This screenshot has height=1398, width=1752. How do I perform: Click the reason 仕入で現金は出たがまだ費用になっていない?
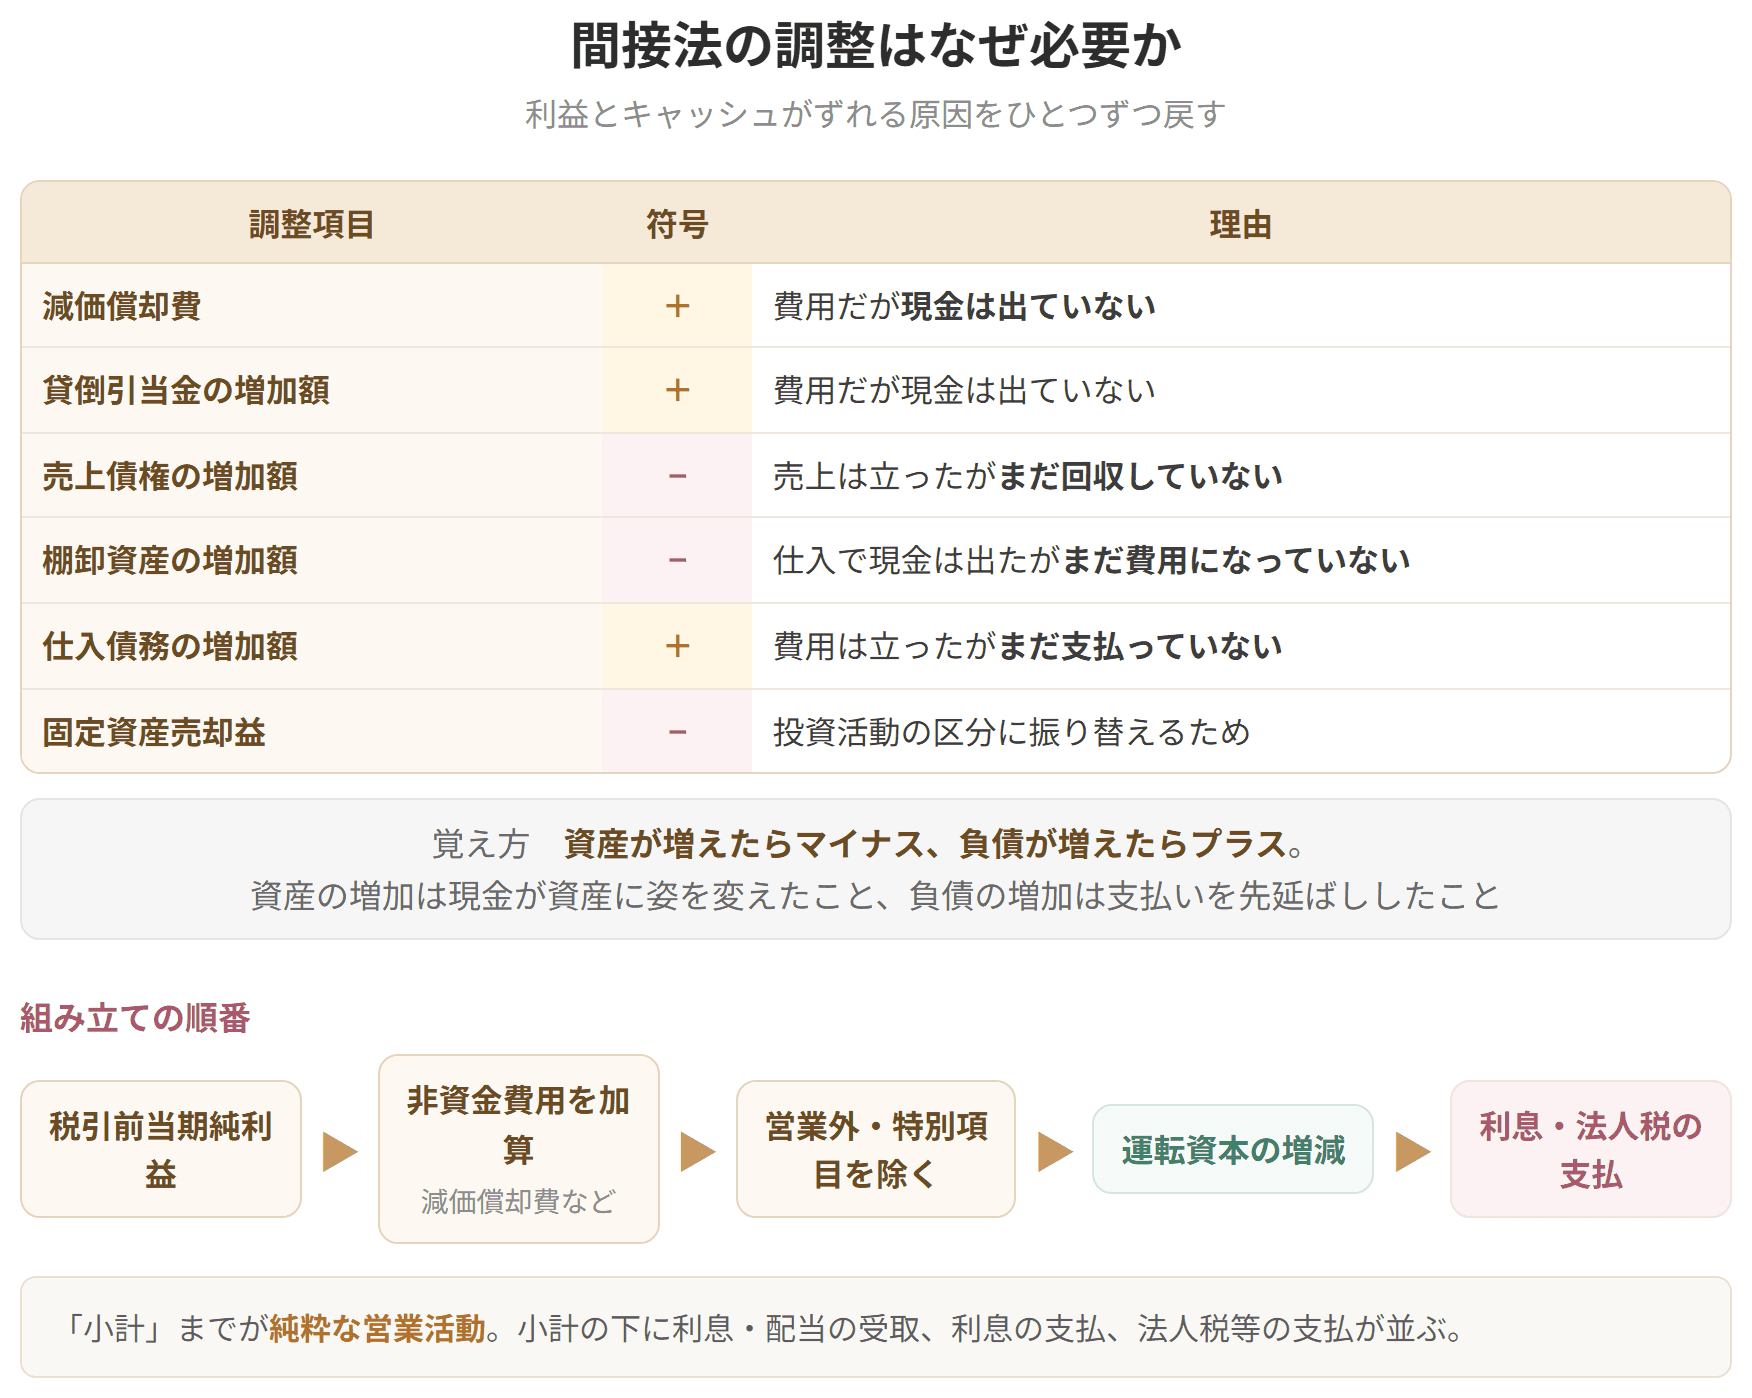coord(1092,560)
